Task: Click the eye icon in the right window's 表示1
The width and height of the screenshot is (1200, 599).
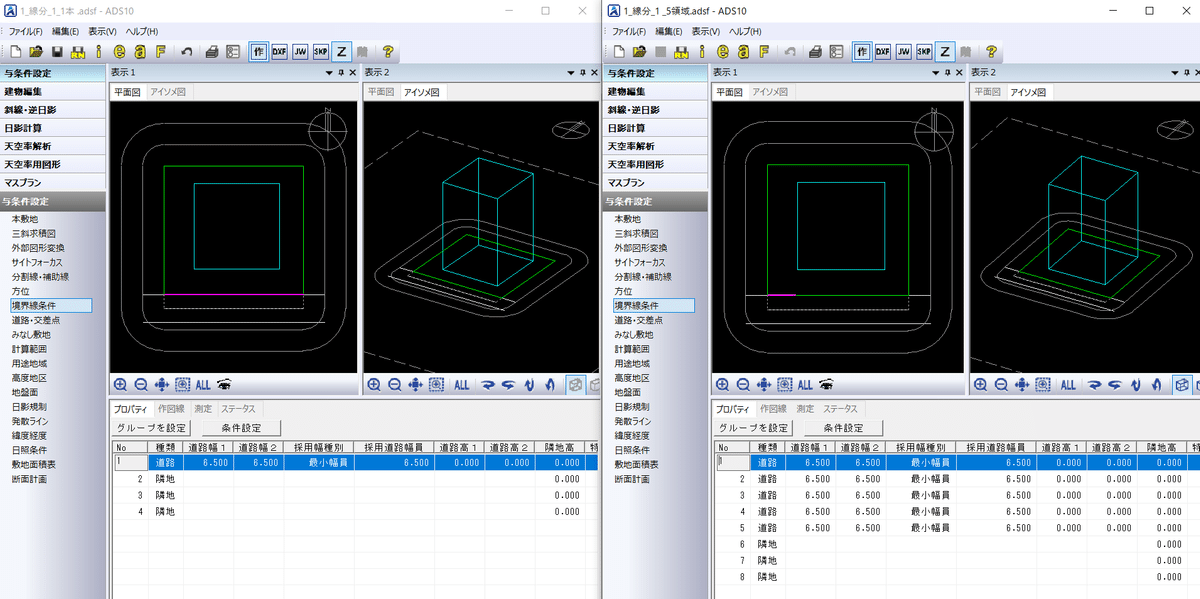Action: click(x=827, y=384)
